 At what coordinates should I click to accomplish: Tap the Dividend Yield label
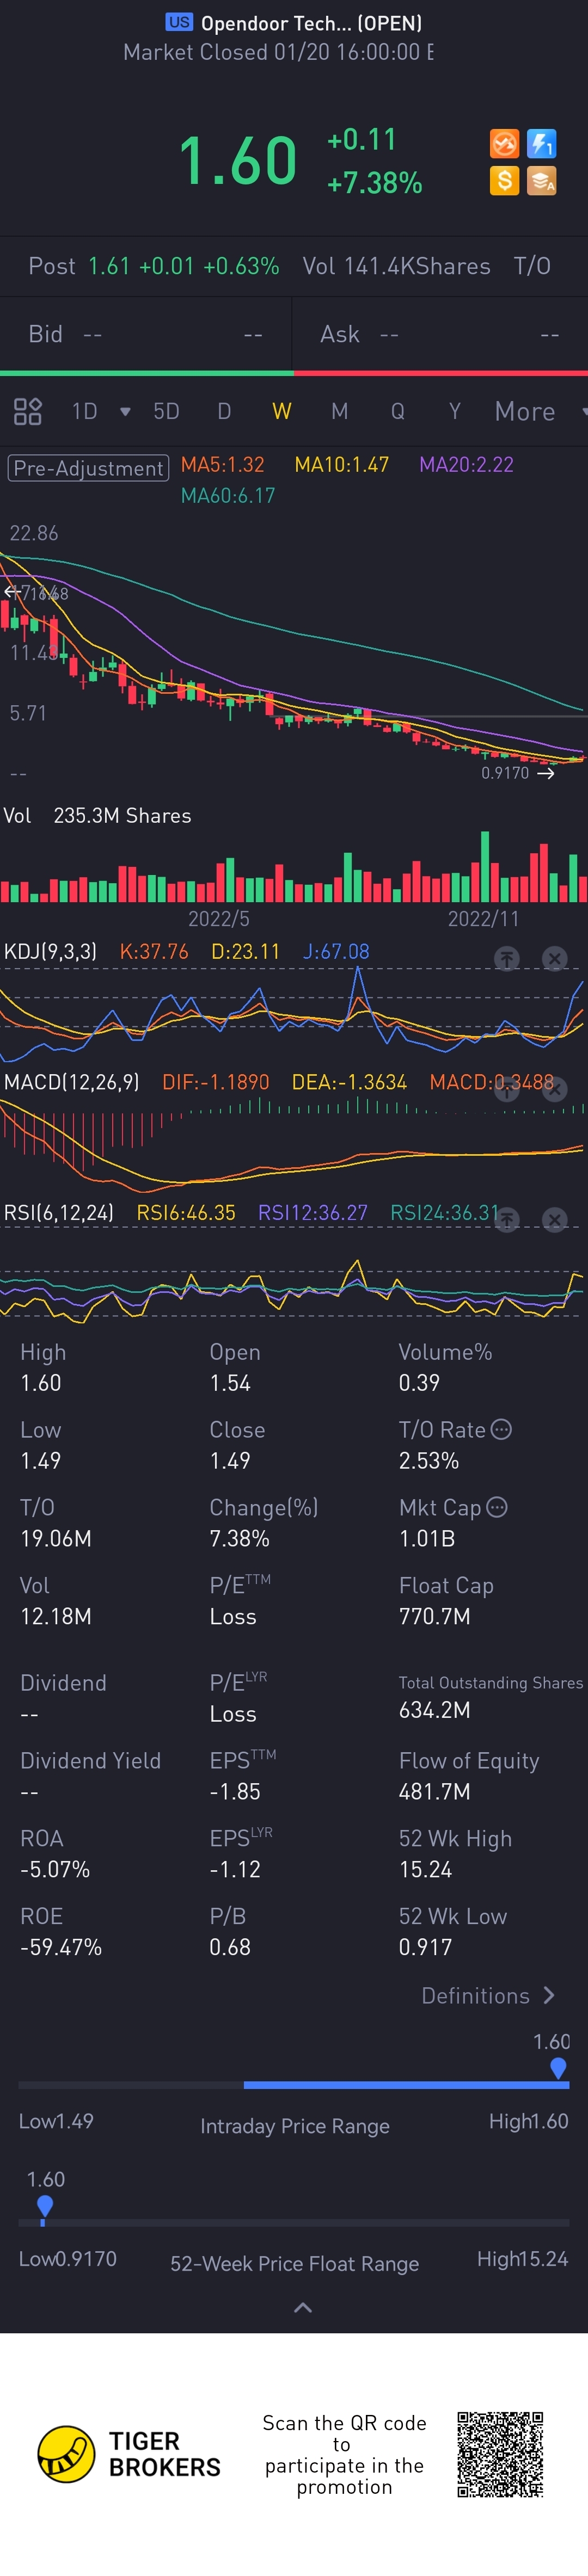coord(90,1760)
